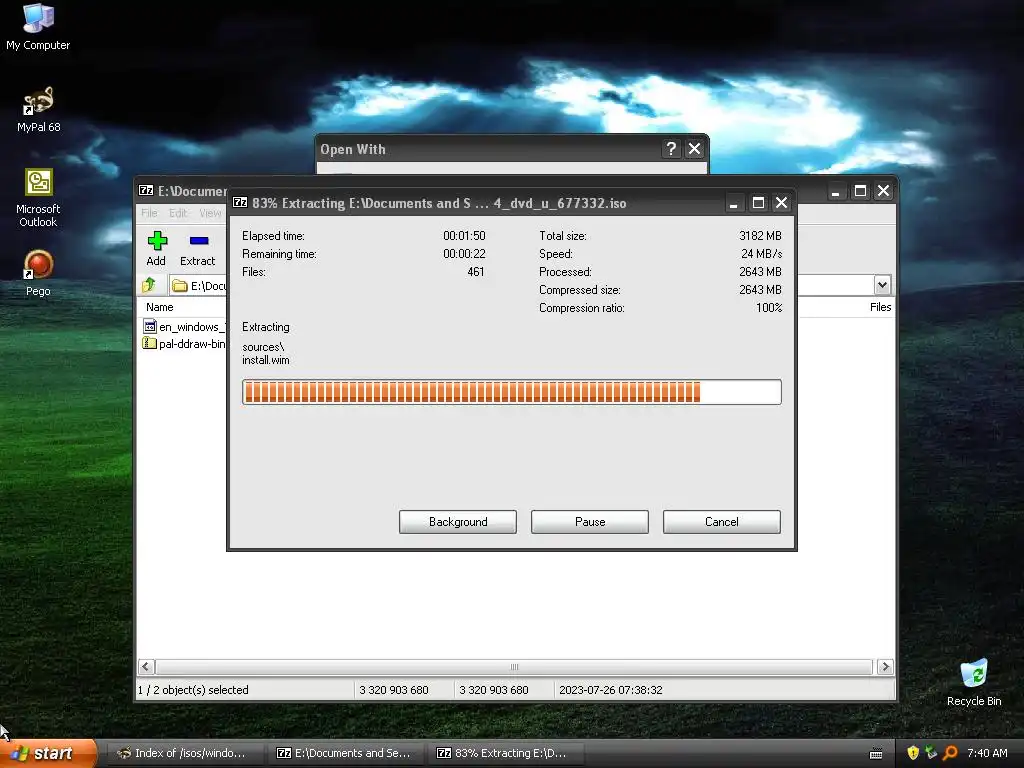The image size is (1024, 768).
Task: Click the blue Extract minus icon in 7-Zip
Action: [199, 240]
